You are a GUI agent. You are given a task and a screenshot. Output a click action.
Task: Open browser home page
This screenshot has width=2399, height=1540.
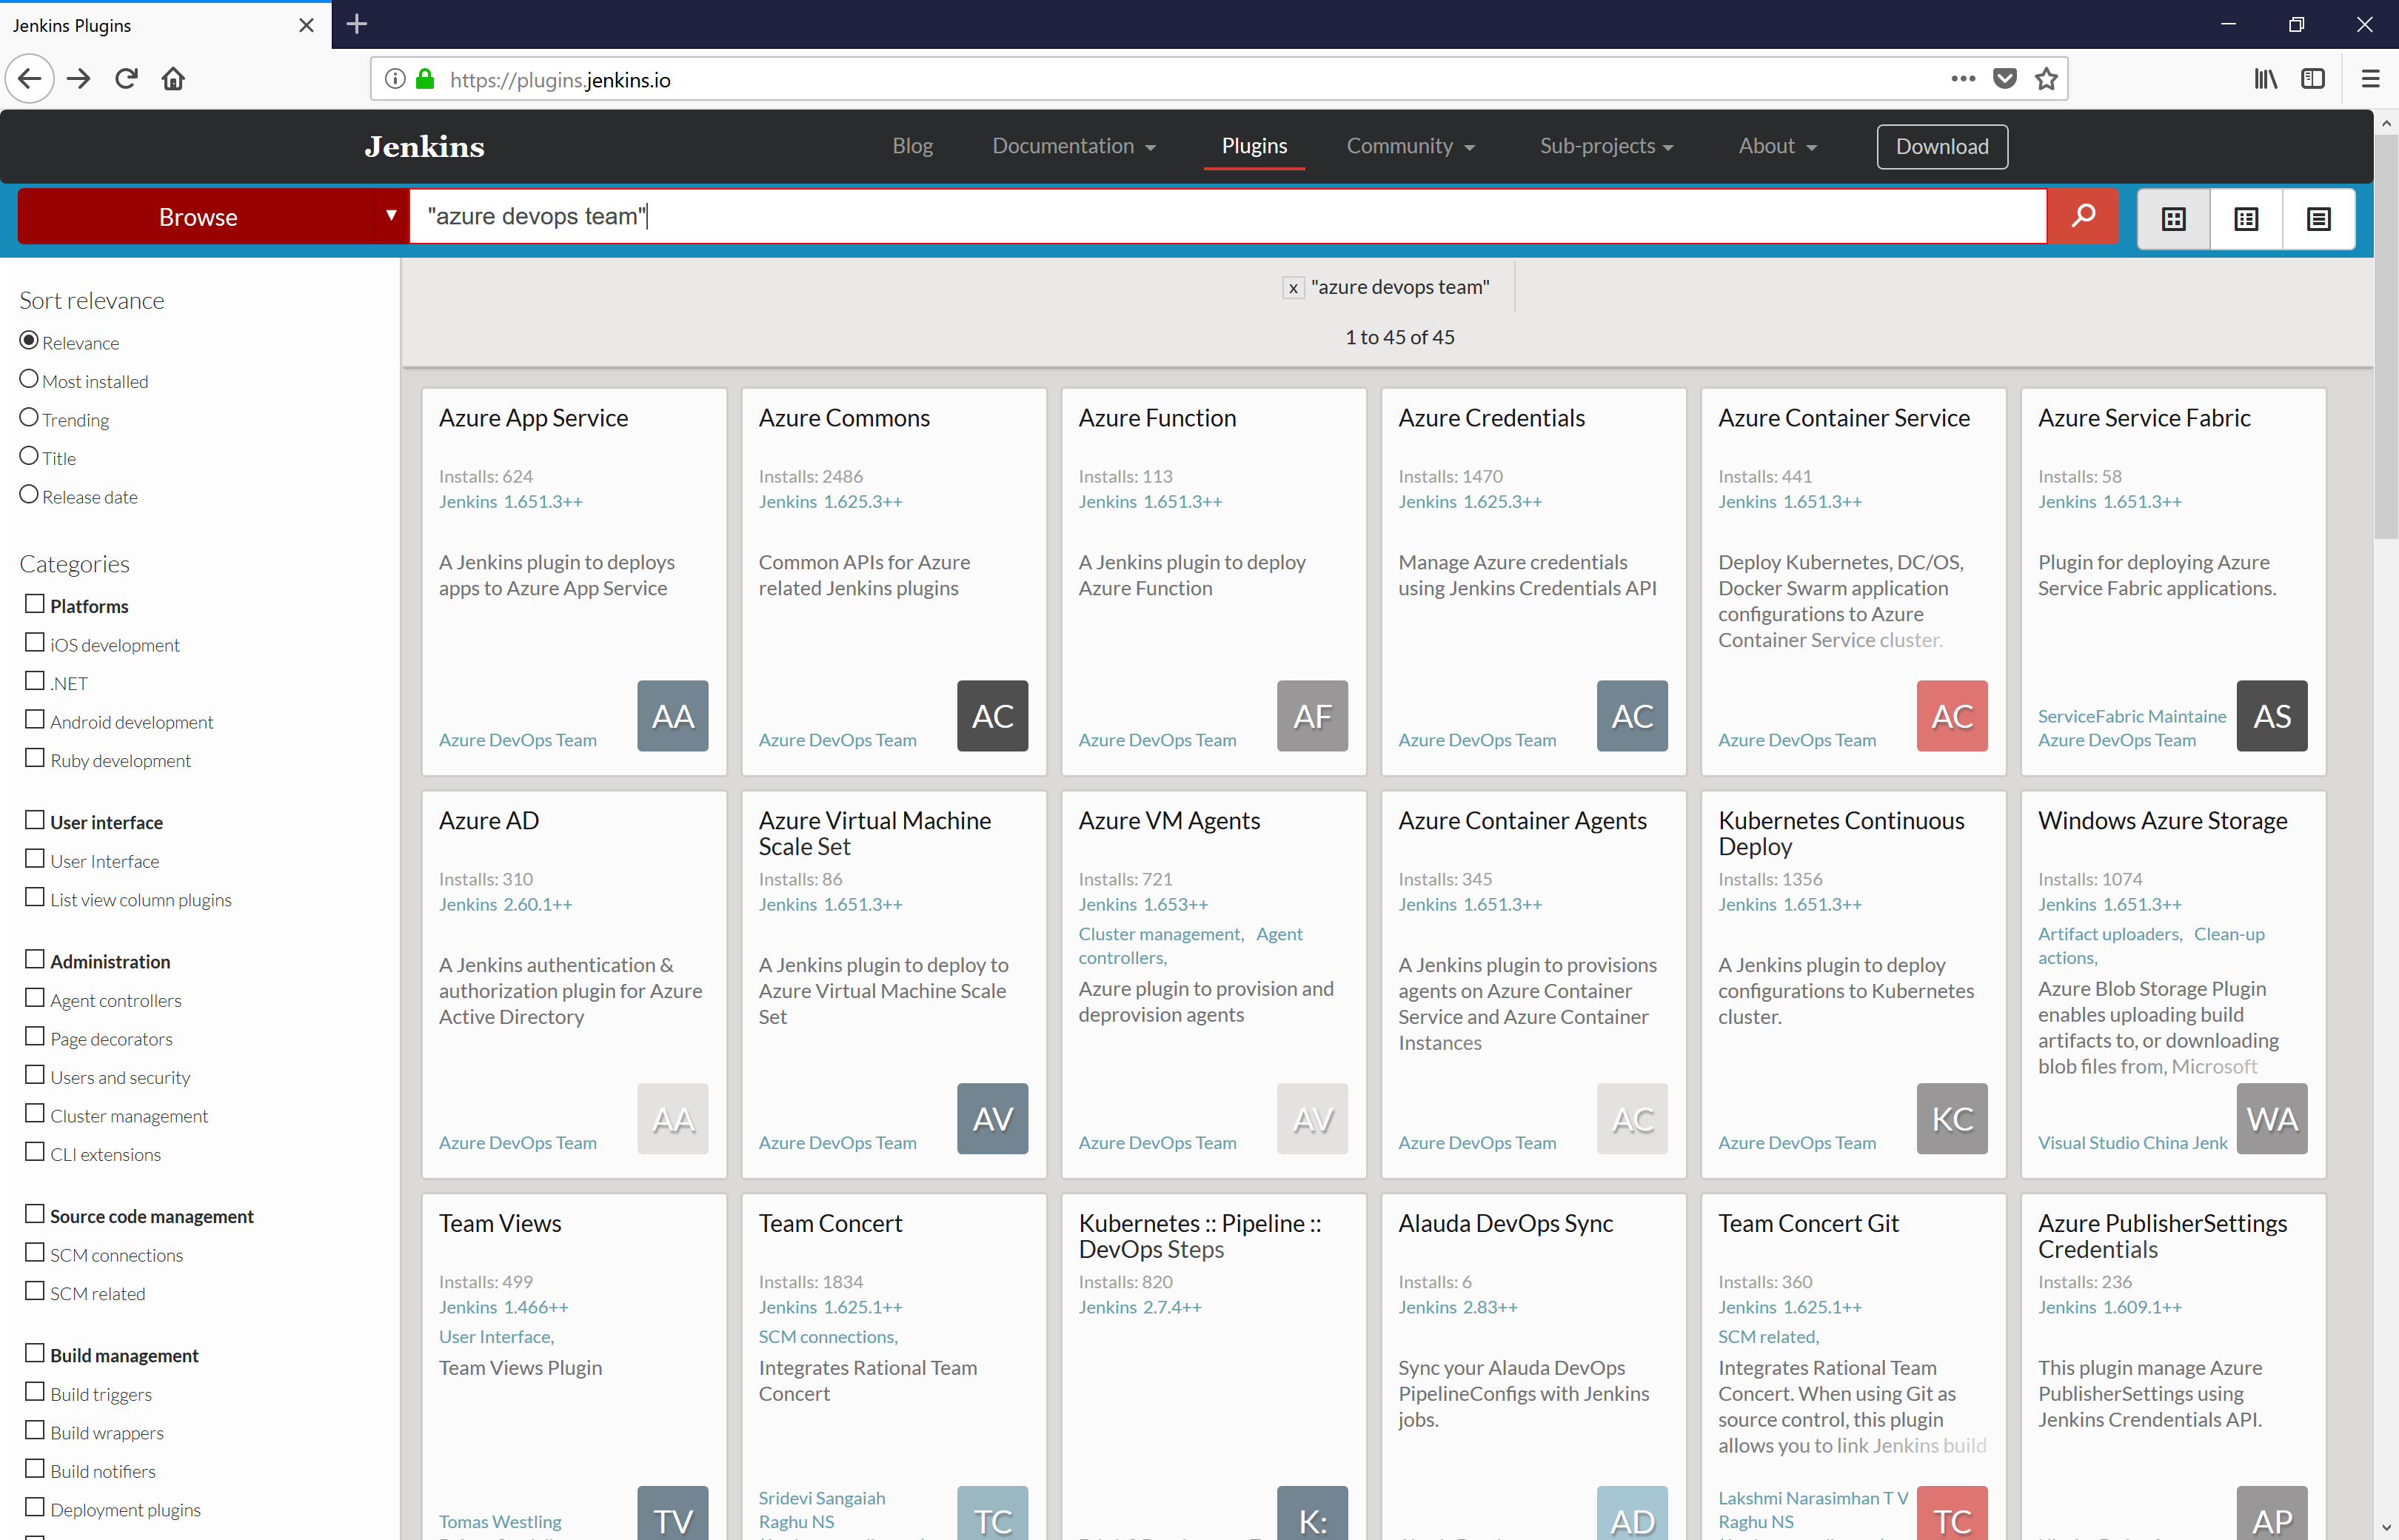(x=173, y=79)
